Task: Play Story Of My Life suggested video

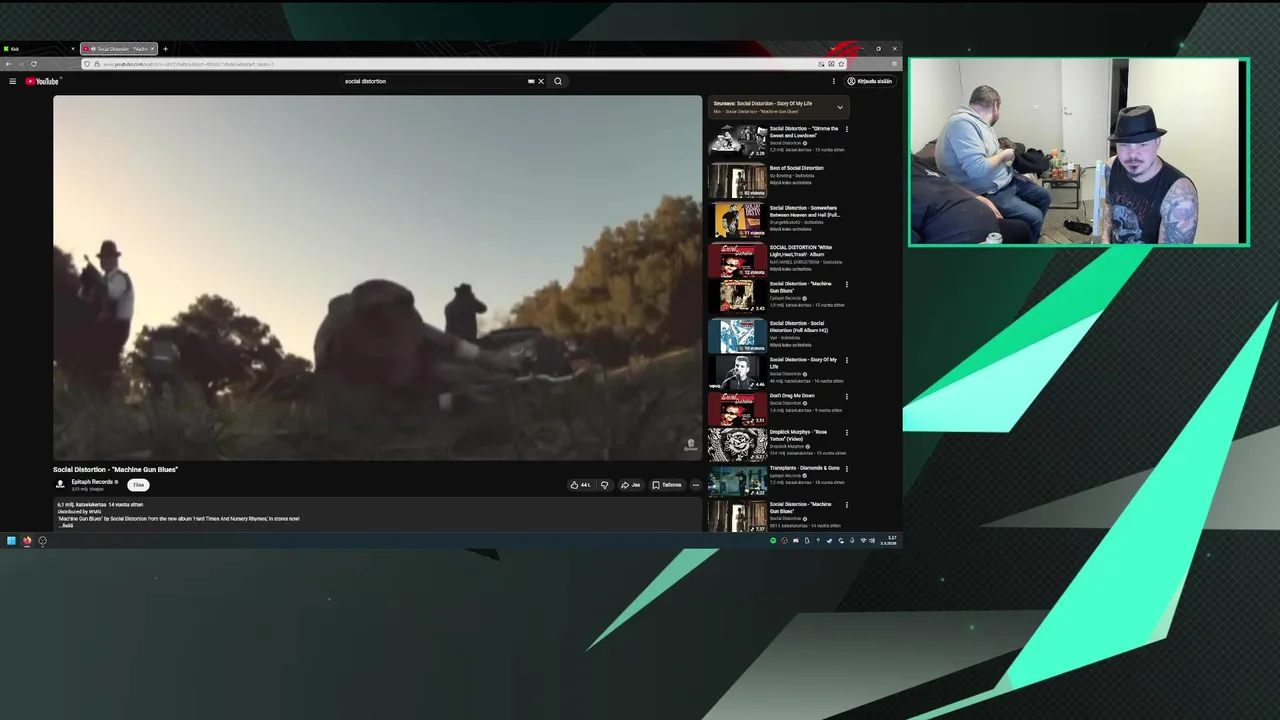Action: click(x=738, y=372)
